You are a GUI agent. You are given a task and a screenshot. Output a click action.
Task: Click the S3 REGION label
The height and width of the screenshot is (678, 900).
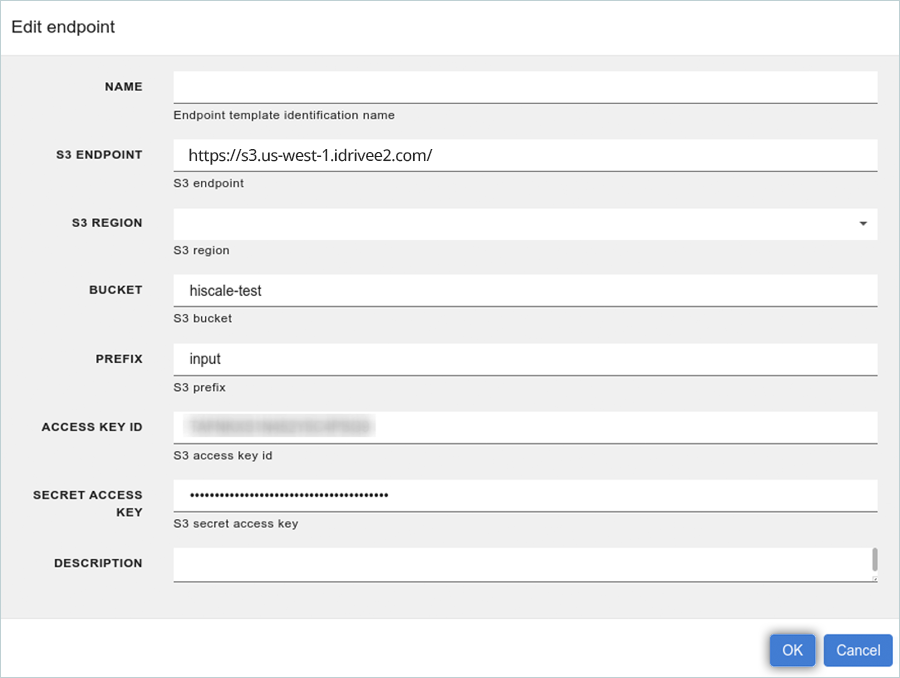pyautogui.click(x=107, y=223)
